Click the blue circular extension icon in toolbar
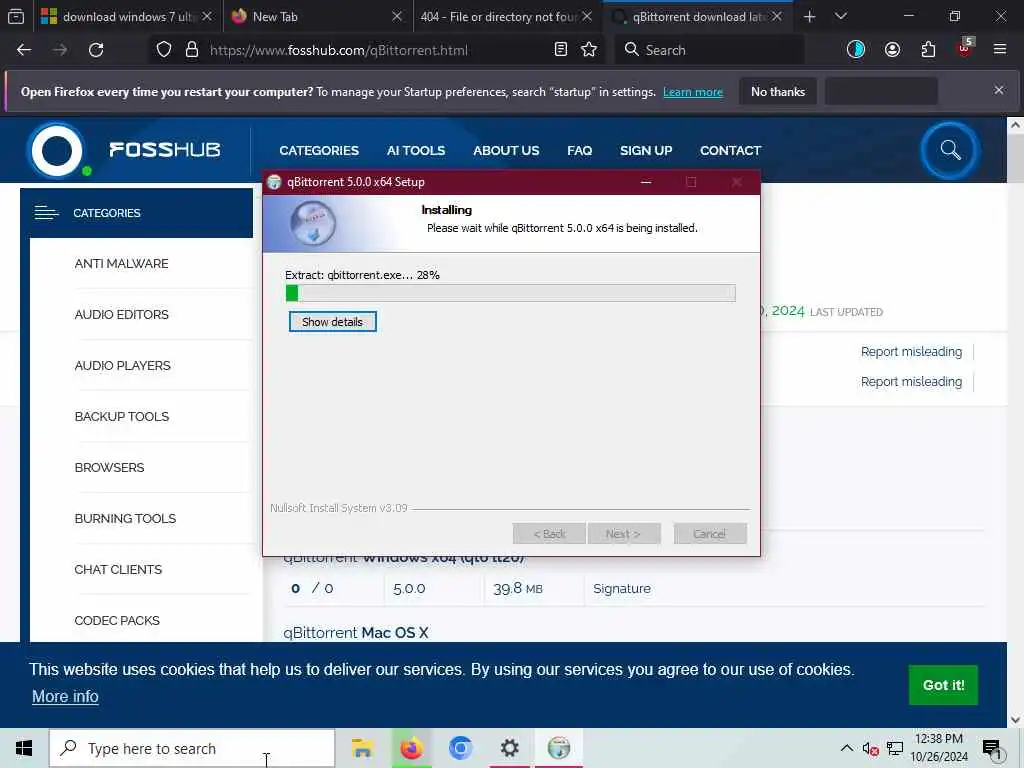1024x768 pixels. pyautogui.click(x=856, y=50)
